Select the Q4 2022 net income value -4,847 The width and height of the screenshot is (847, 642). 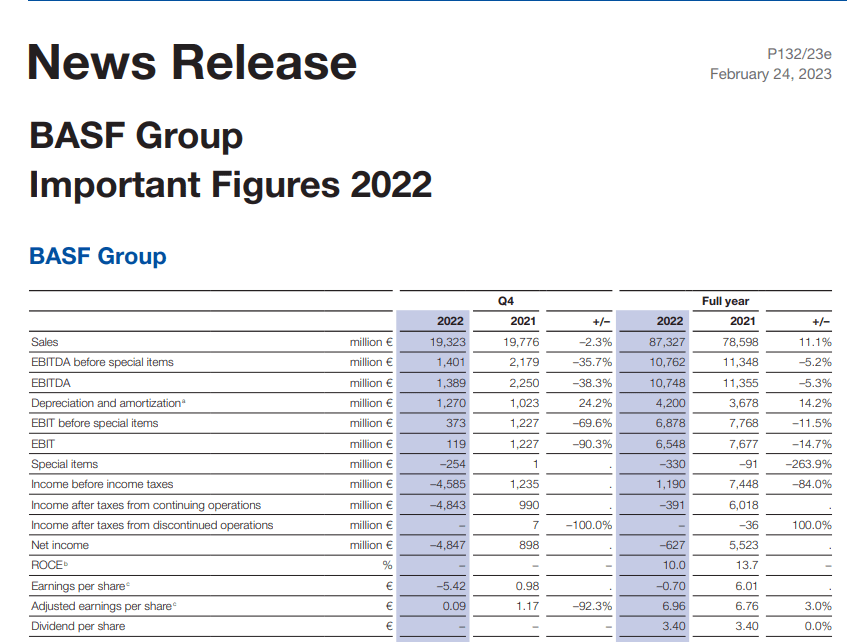pyautogui.click(x=446, y=545)
